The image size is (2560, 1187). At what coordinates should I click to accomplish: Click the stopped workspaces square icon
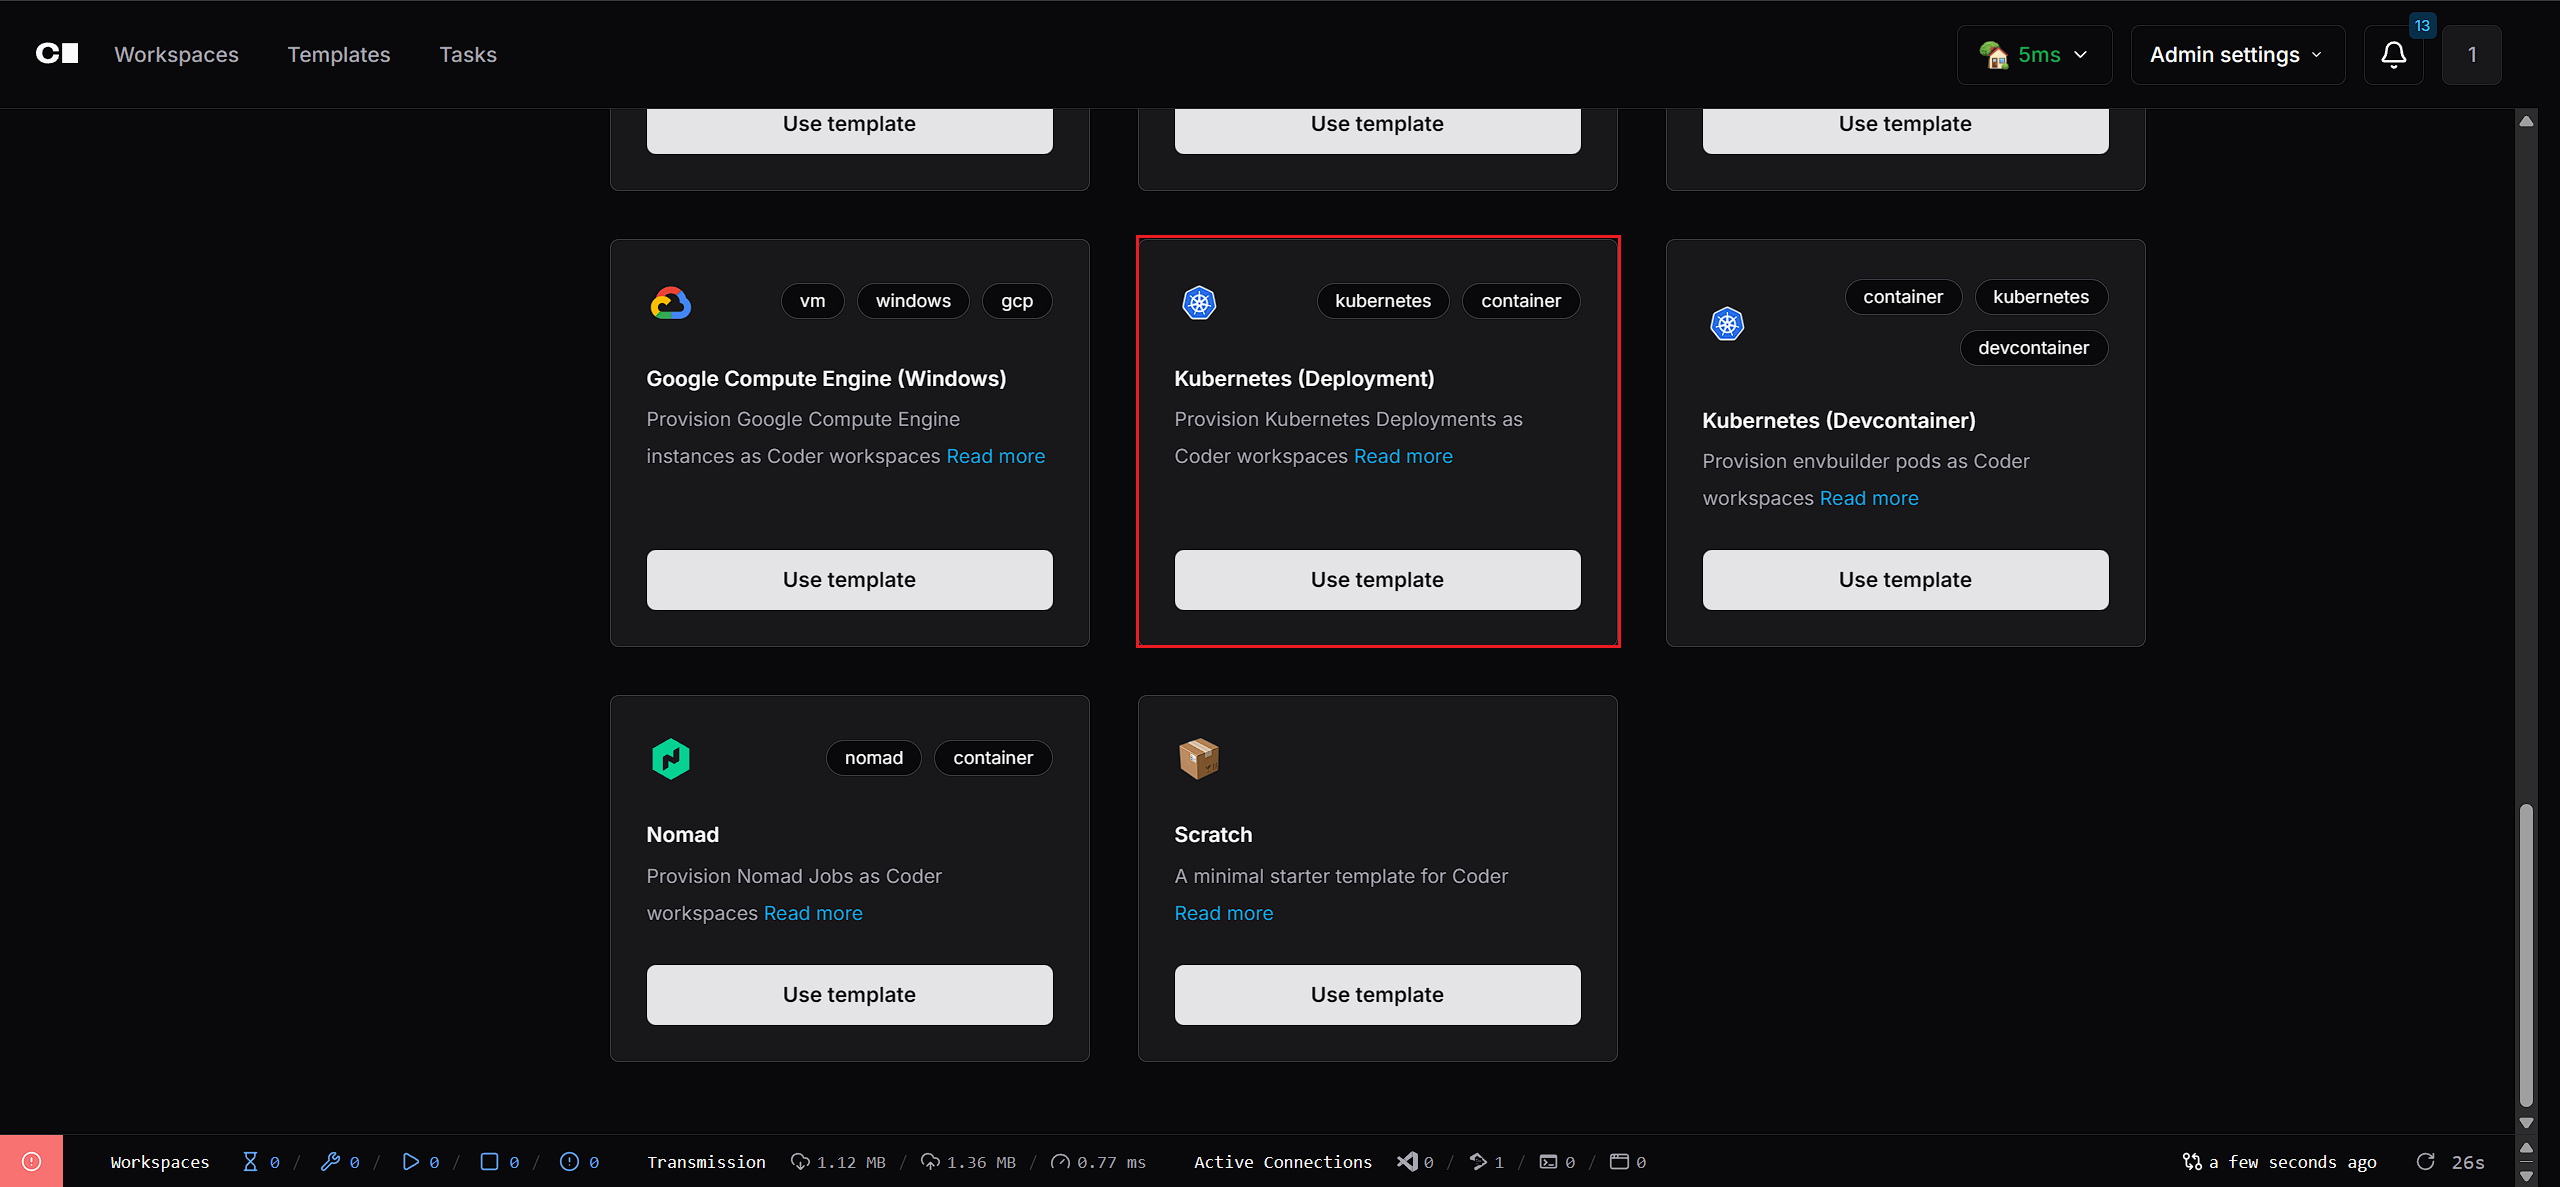pyautogui.click(x=489, y=1161)
